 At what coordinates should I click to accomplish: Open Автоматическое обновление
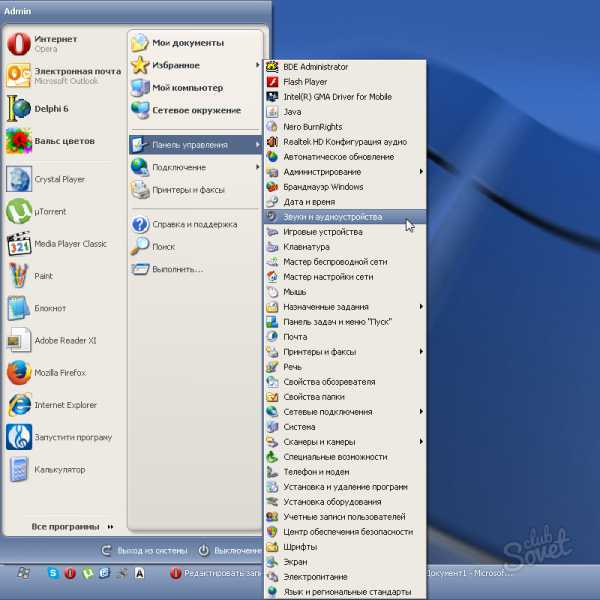point(345,157)
